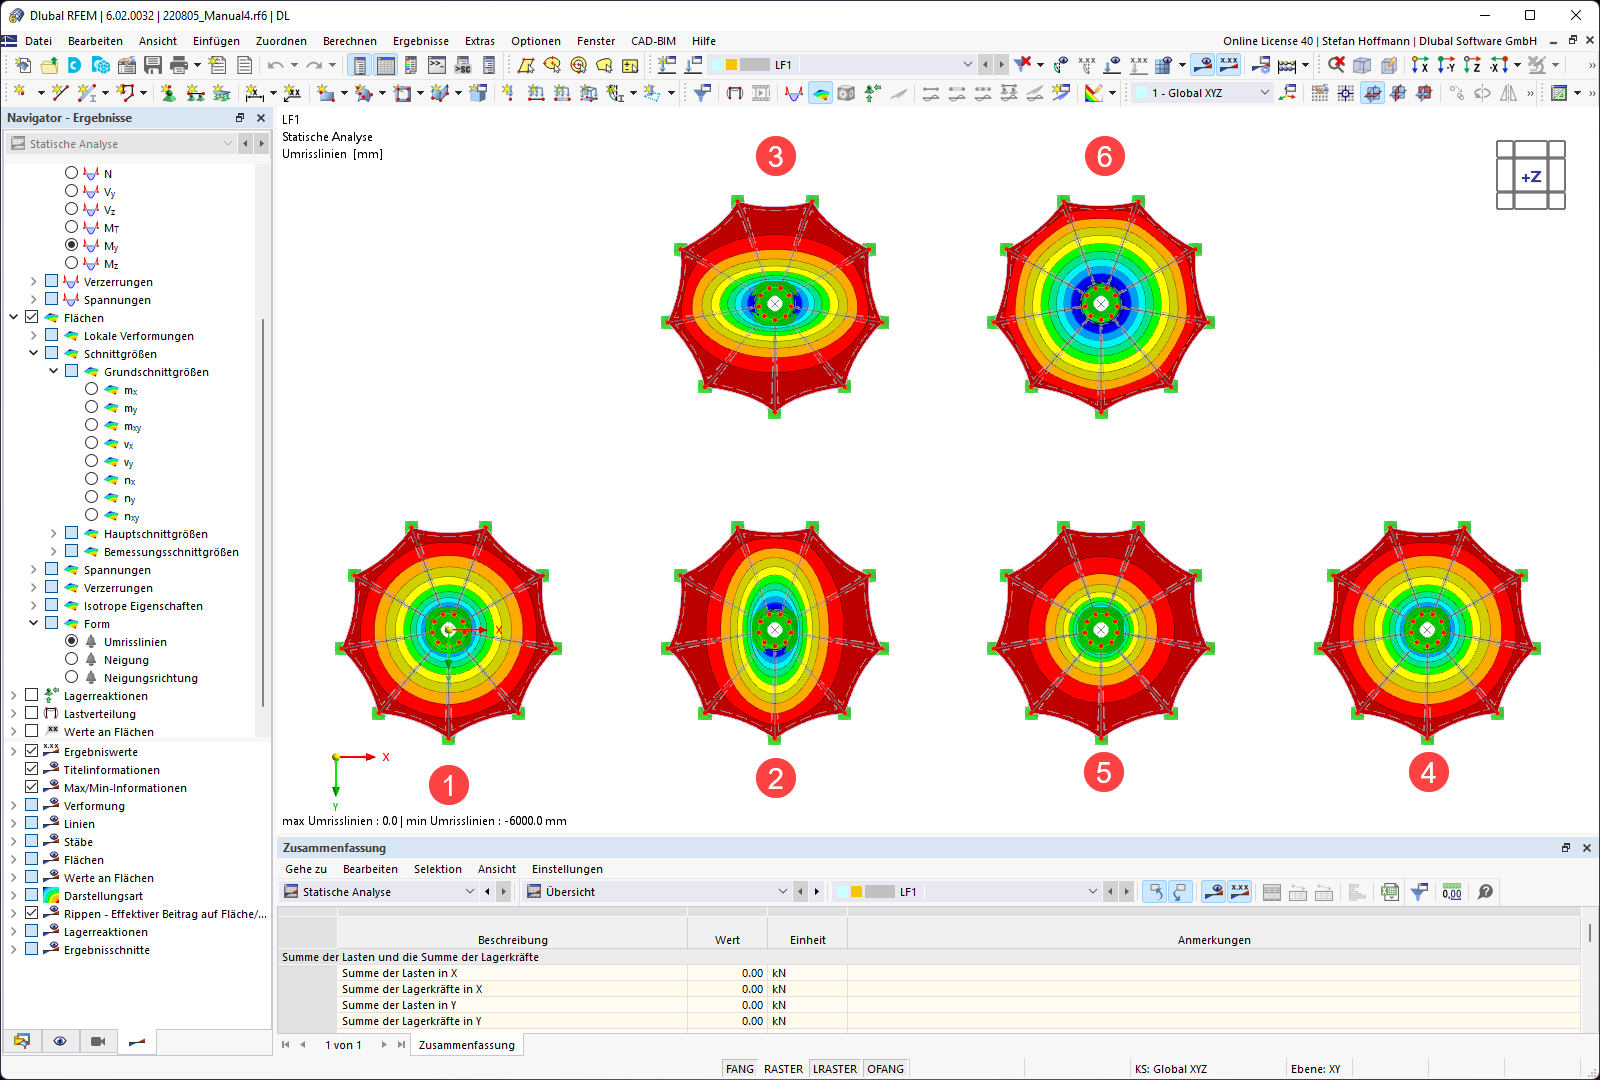Select the Neigungsrichtung radio button

tap(71, 677)
